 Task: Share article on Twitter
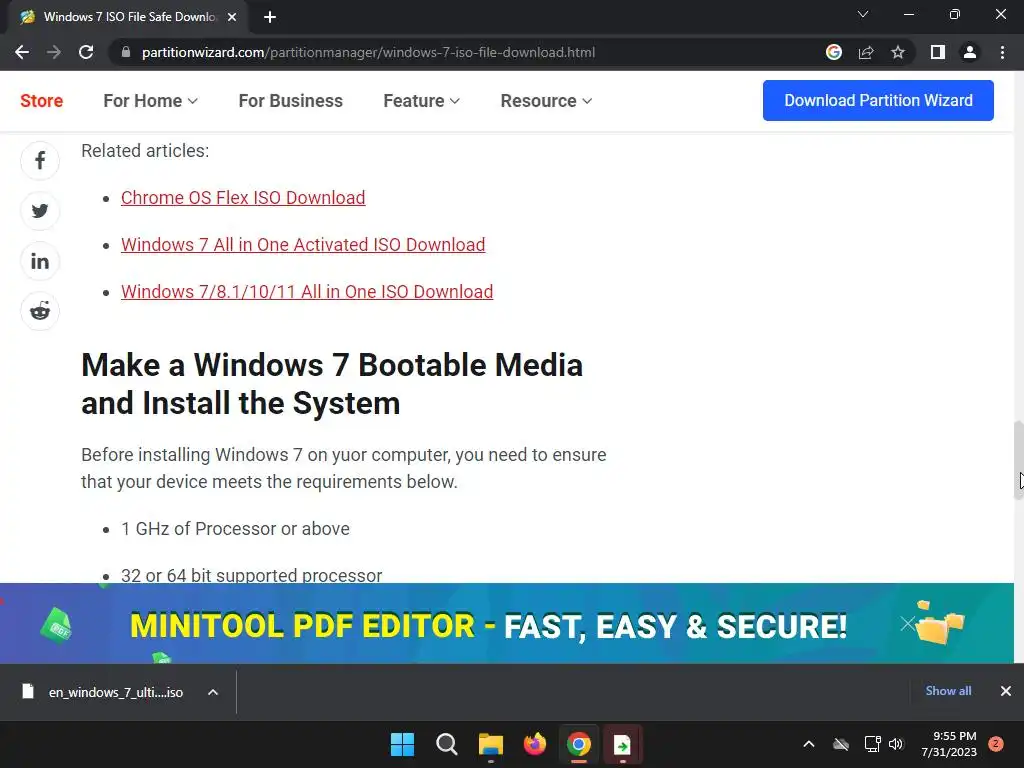pyautogui.click(x=40, y=211)
